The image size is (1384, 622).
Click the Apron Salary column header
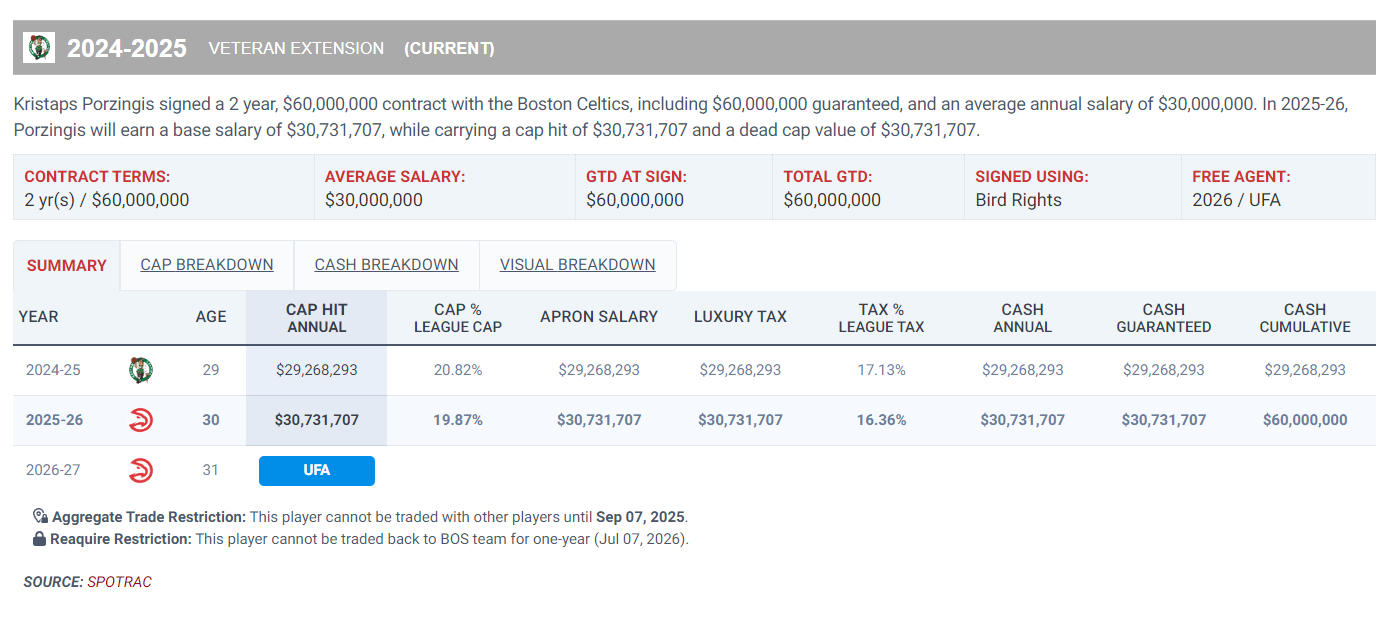coord(598,317)
